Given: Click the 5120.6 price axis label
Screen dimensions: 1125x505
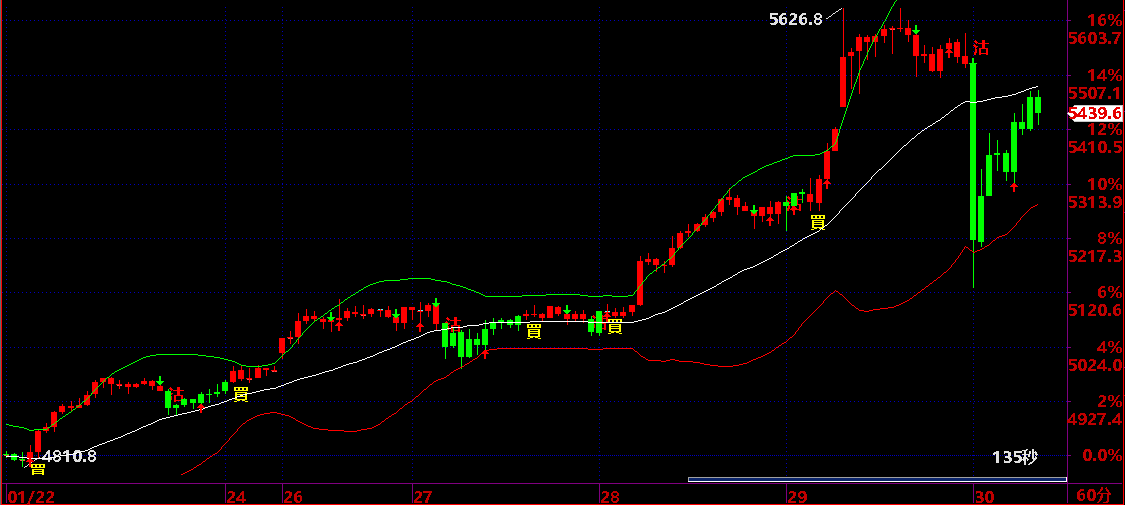Looking at the screenshot, I should point(1095,311).
